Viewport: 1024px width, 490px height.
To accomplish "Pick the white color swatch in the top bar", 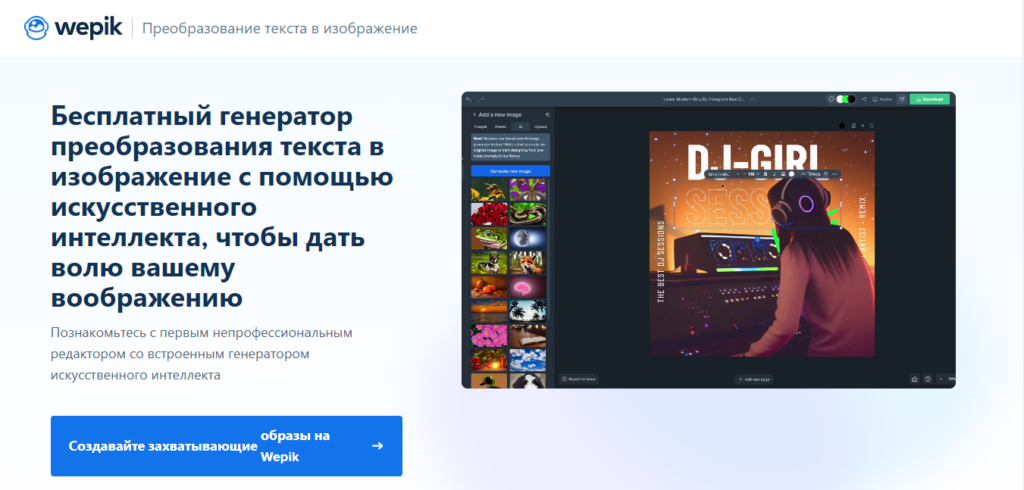I will point(840,99).
